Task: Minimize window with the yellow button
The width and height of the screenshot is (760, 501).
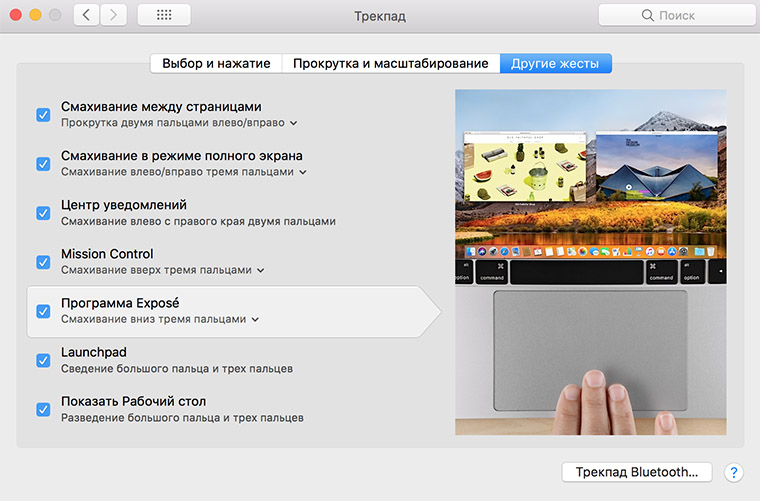Action: pyautogui.click(x=35, y=15)
